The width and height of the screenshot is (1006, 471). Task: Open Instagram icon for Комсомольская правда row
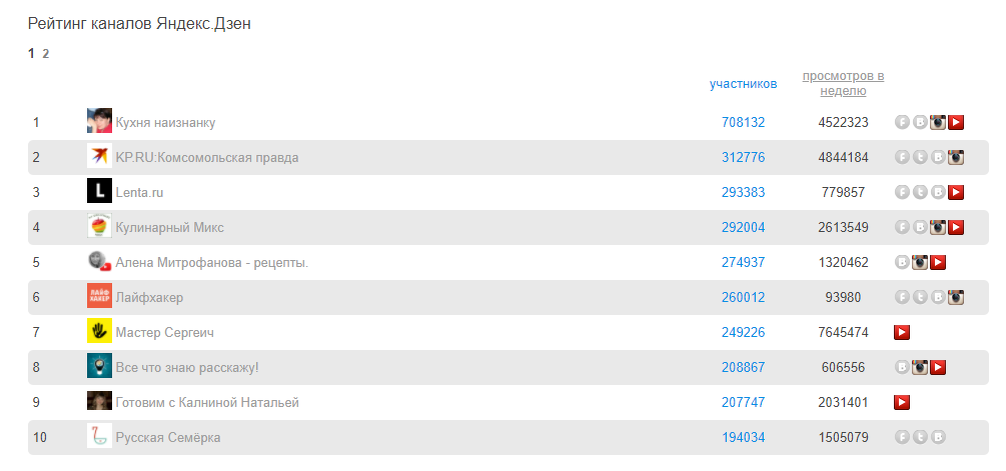point(956,157)
